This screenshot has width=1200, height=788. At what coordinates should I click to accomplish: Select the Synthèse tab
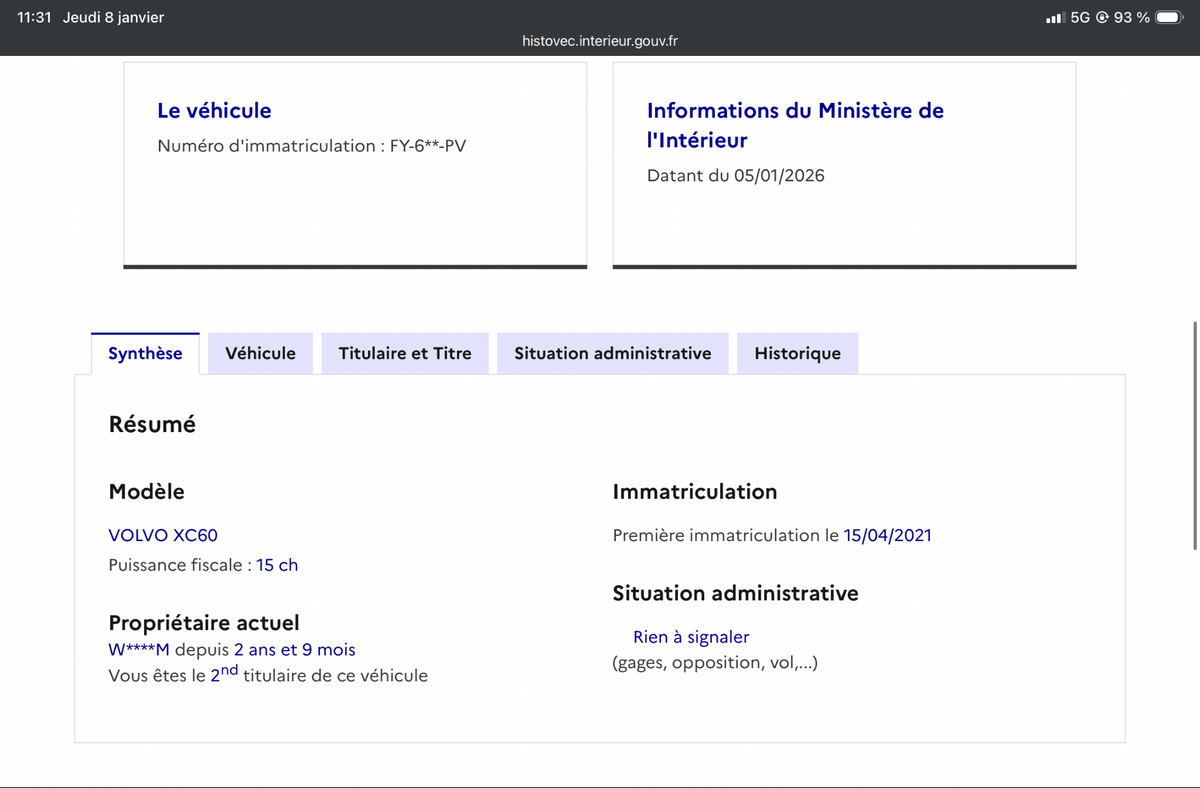tap(145, 353)
